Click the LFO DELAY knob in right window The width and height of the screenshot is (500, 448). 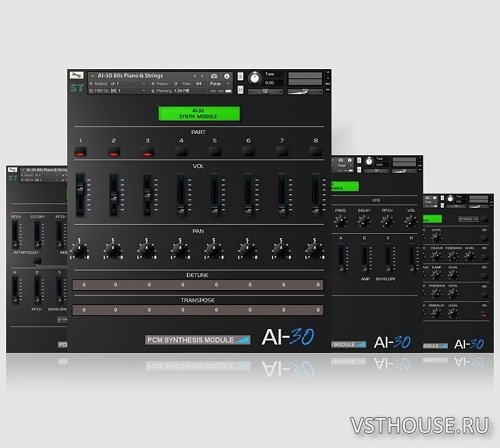tap(364, 221)
